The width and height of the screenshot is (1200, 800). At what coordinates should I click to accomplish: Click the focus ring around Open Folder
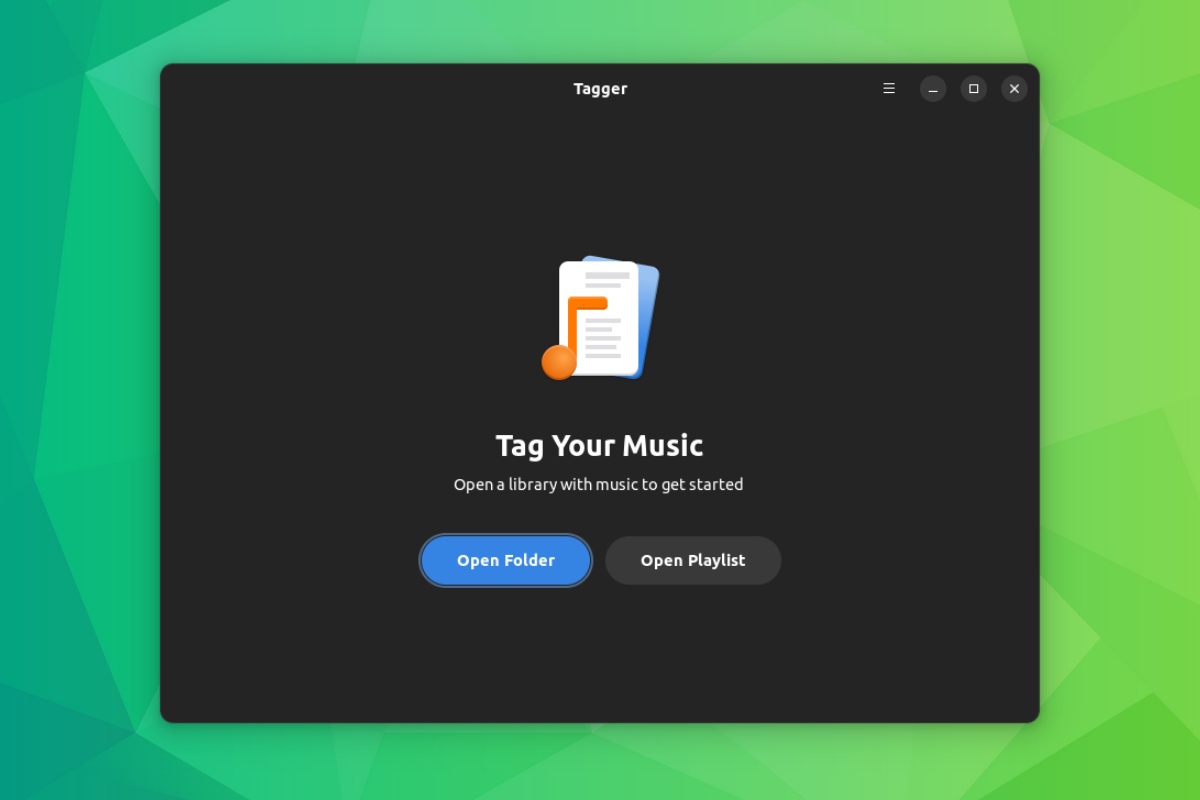tap(505, 535)
